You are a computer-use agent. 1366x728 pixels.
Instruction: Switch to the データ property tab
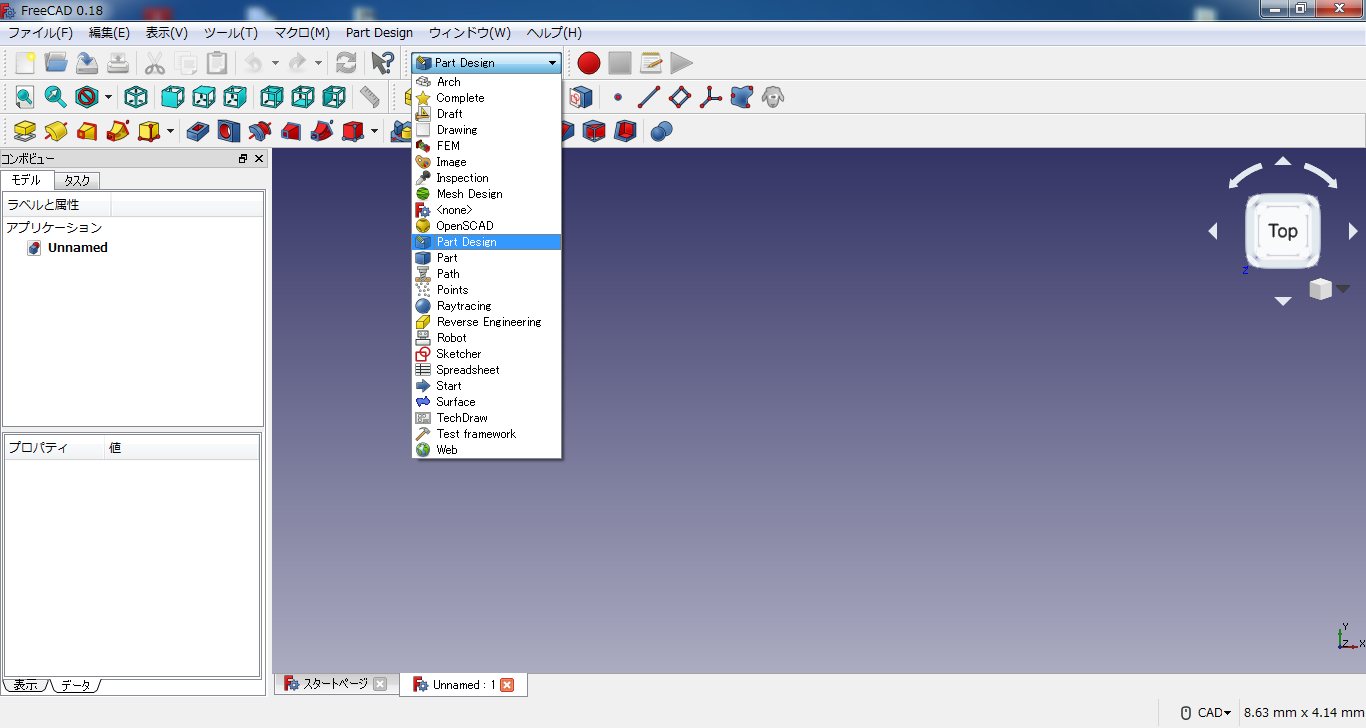point(75,685)
